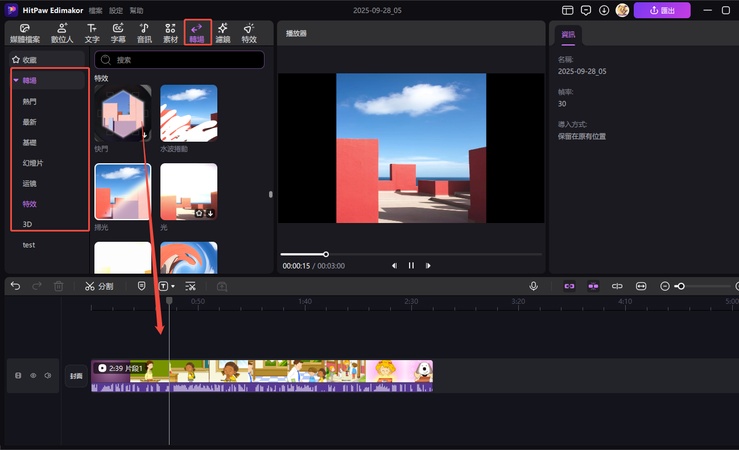Collapse the 轉場 category tree
Screen dimensions: 739x450
tap(16, 80)
